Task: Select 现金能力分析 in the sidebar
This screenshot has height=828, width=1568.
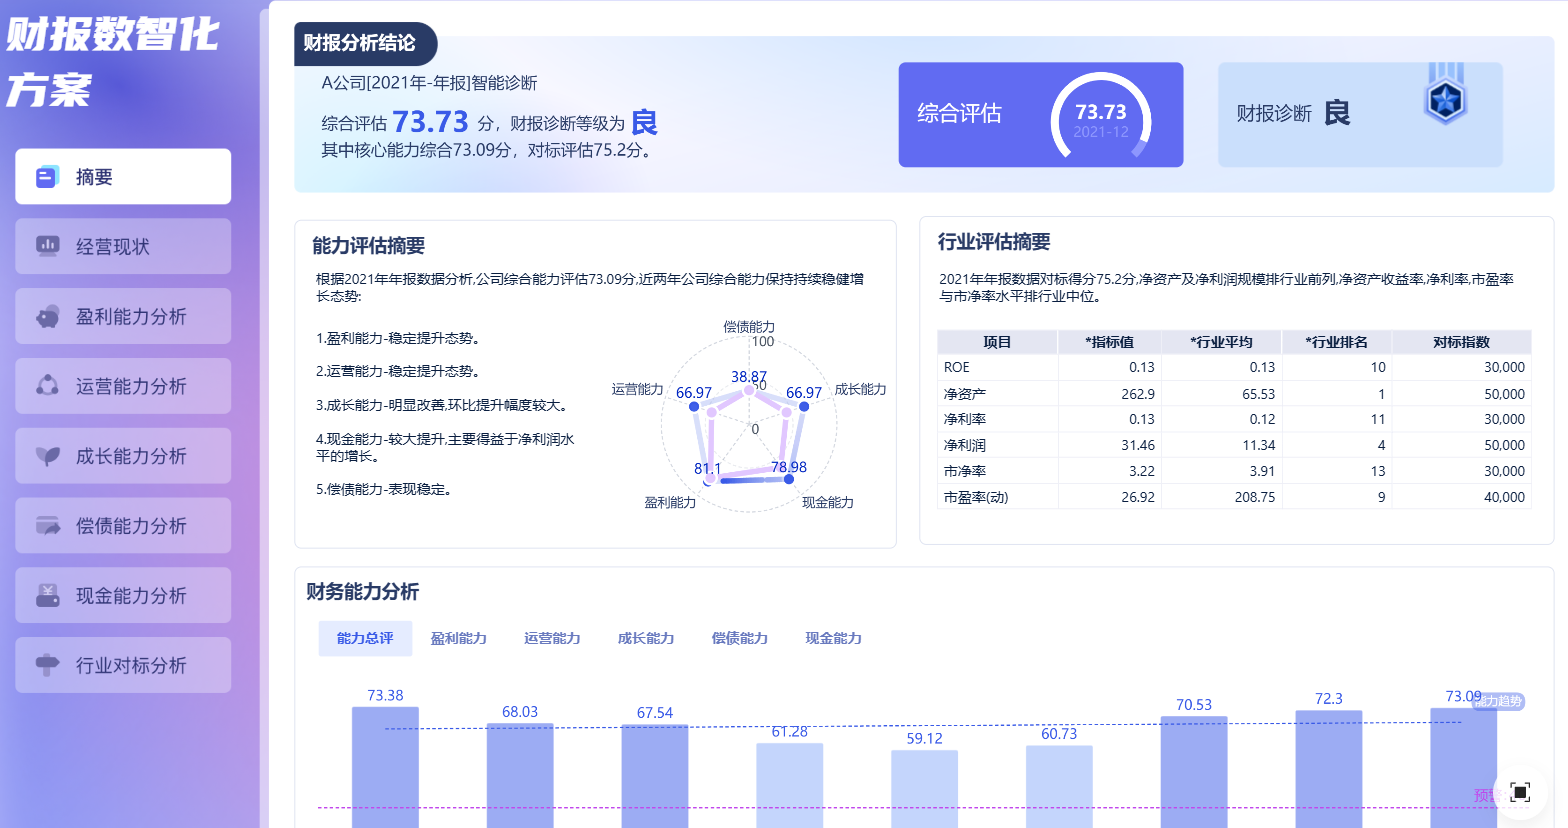Action: [x=123, y=596]
